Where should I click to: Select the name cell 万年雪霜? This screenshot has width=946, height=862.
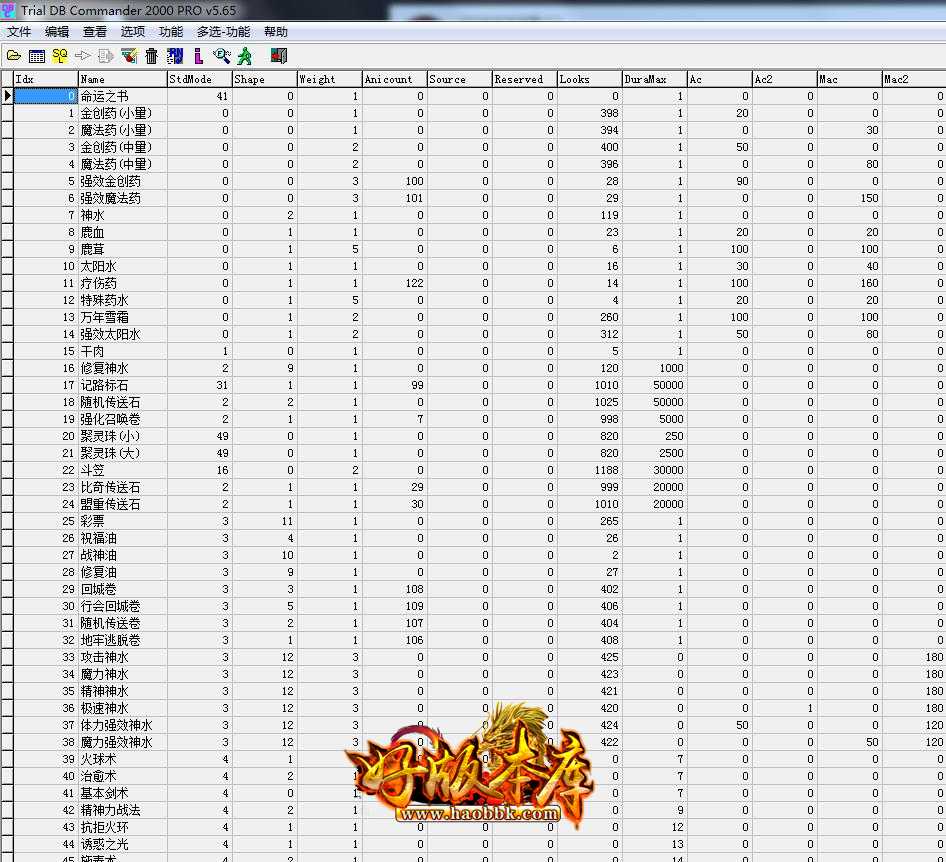pyautogui.click(x=122, y=317)
